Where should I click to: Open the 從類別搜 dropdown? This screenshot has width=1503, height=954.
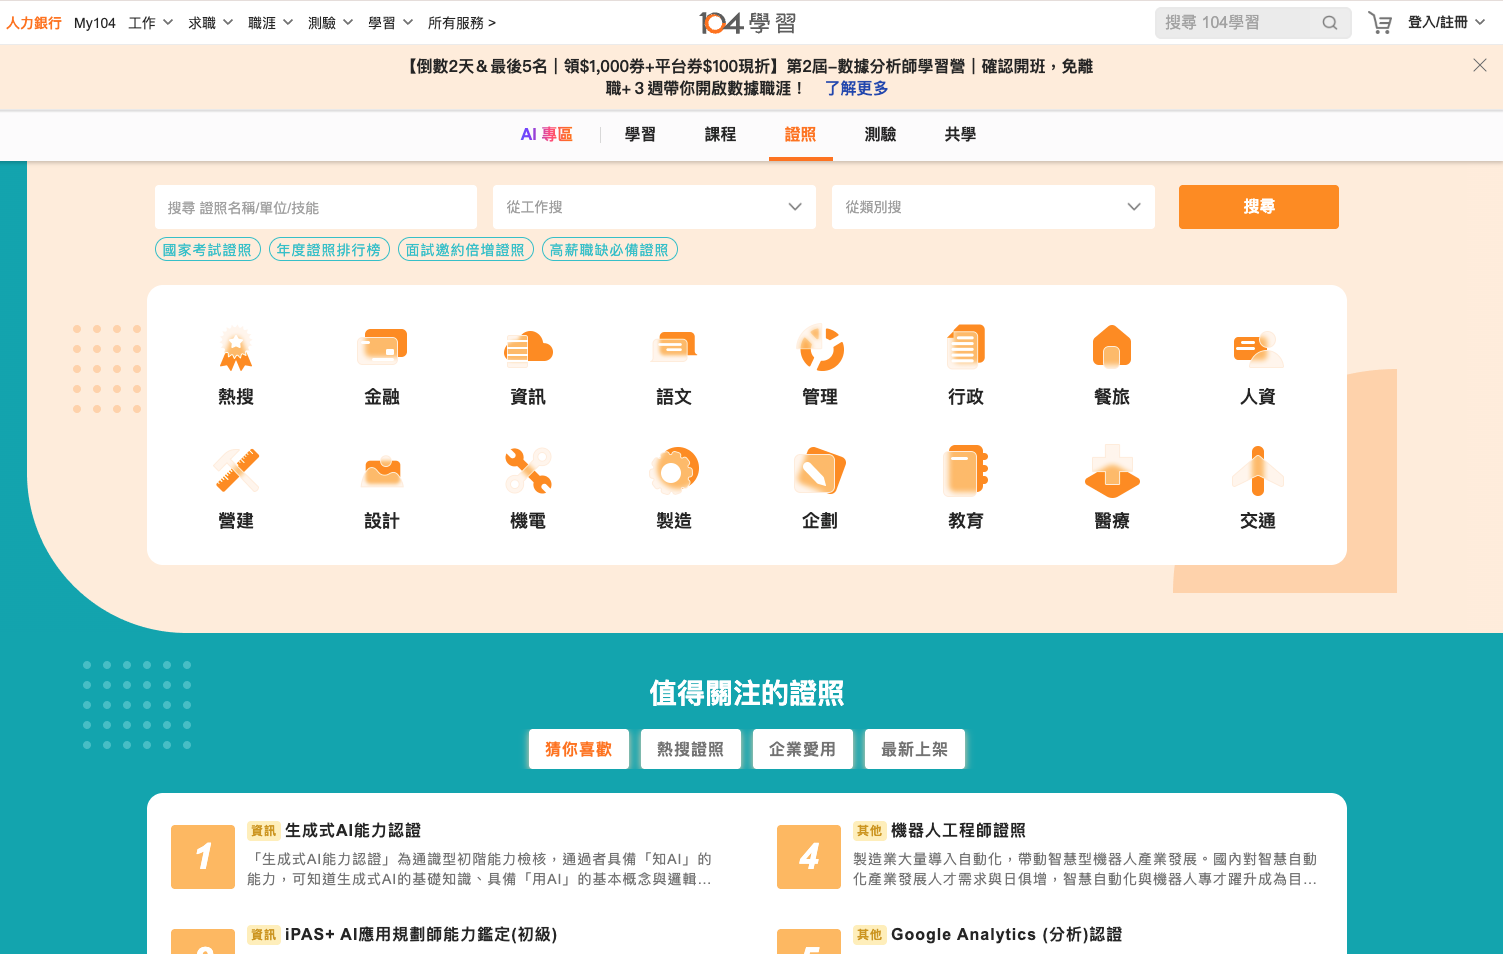[993, 207]
